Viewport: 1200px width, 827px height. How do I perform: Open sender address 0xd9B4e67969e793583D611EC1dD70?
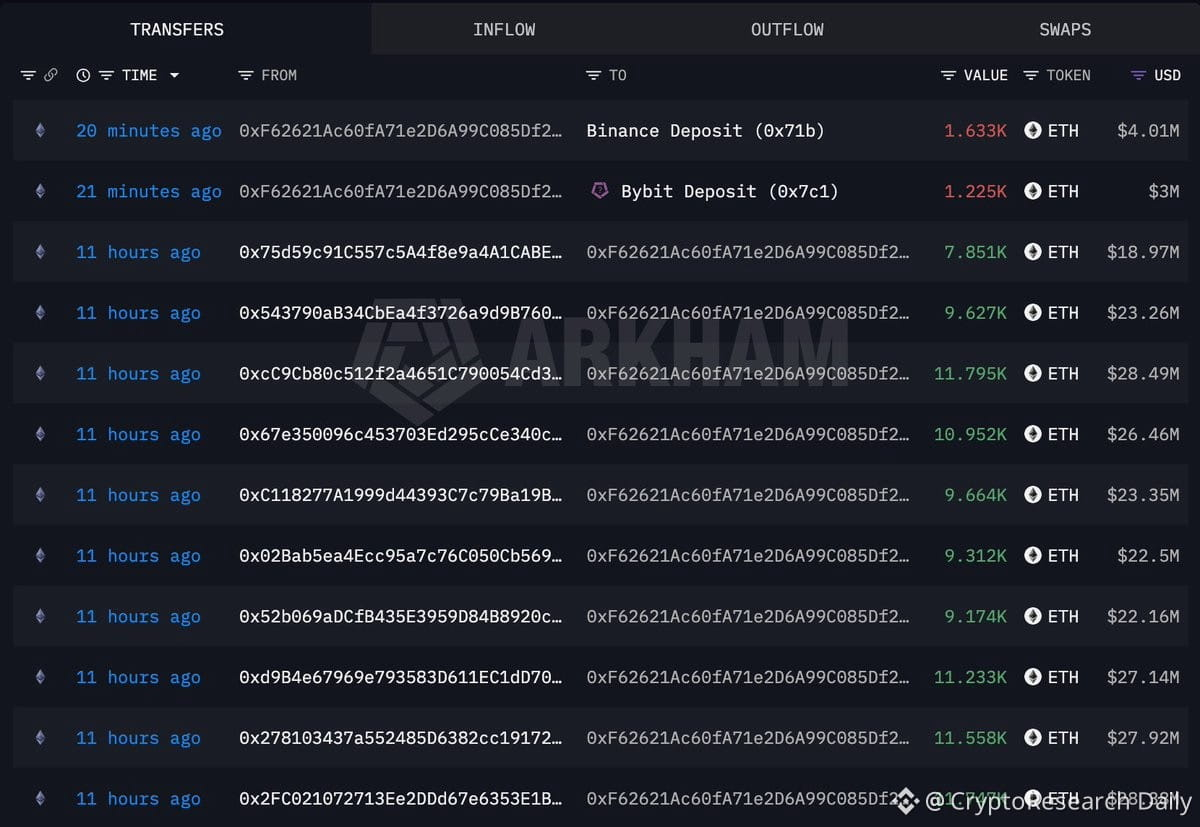click(400, 678)
